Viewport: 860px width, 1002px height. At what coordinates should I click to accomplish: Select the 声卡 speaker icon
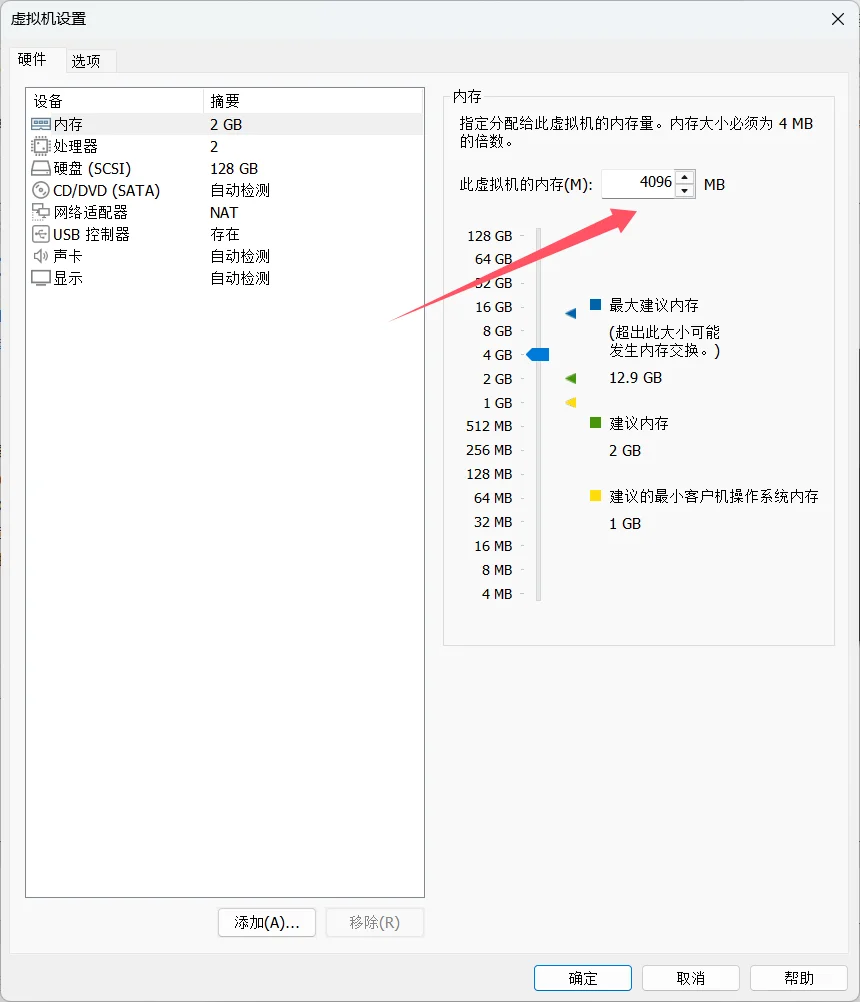point(41,256)
